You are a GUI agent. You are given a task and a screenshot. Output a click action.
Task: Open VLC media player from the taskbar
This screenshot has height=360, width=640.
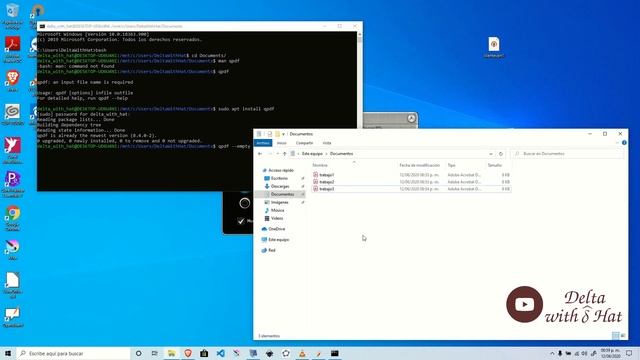(302, 353)
